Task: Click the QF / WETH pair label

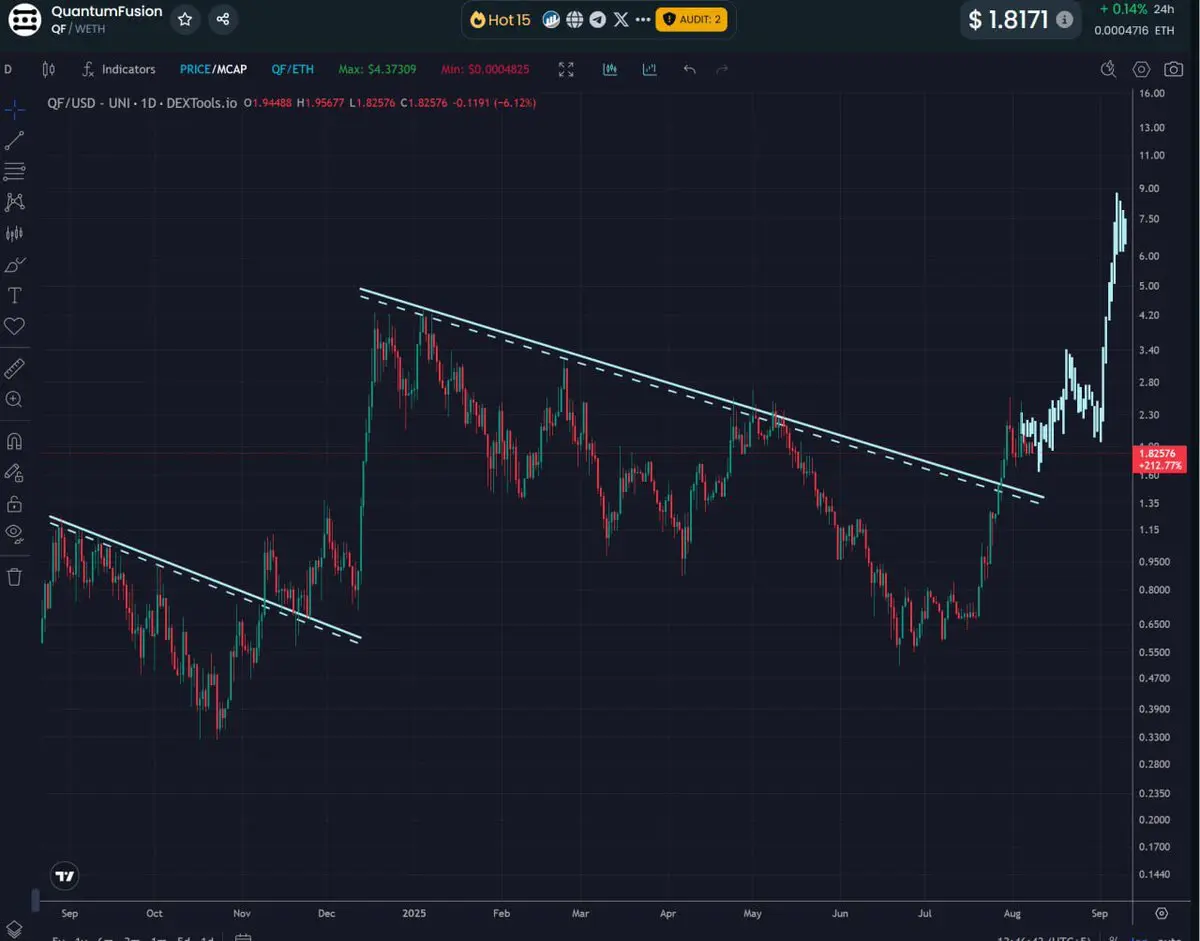Action: coord(78,29)
